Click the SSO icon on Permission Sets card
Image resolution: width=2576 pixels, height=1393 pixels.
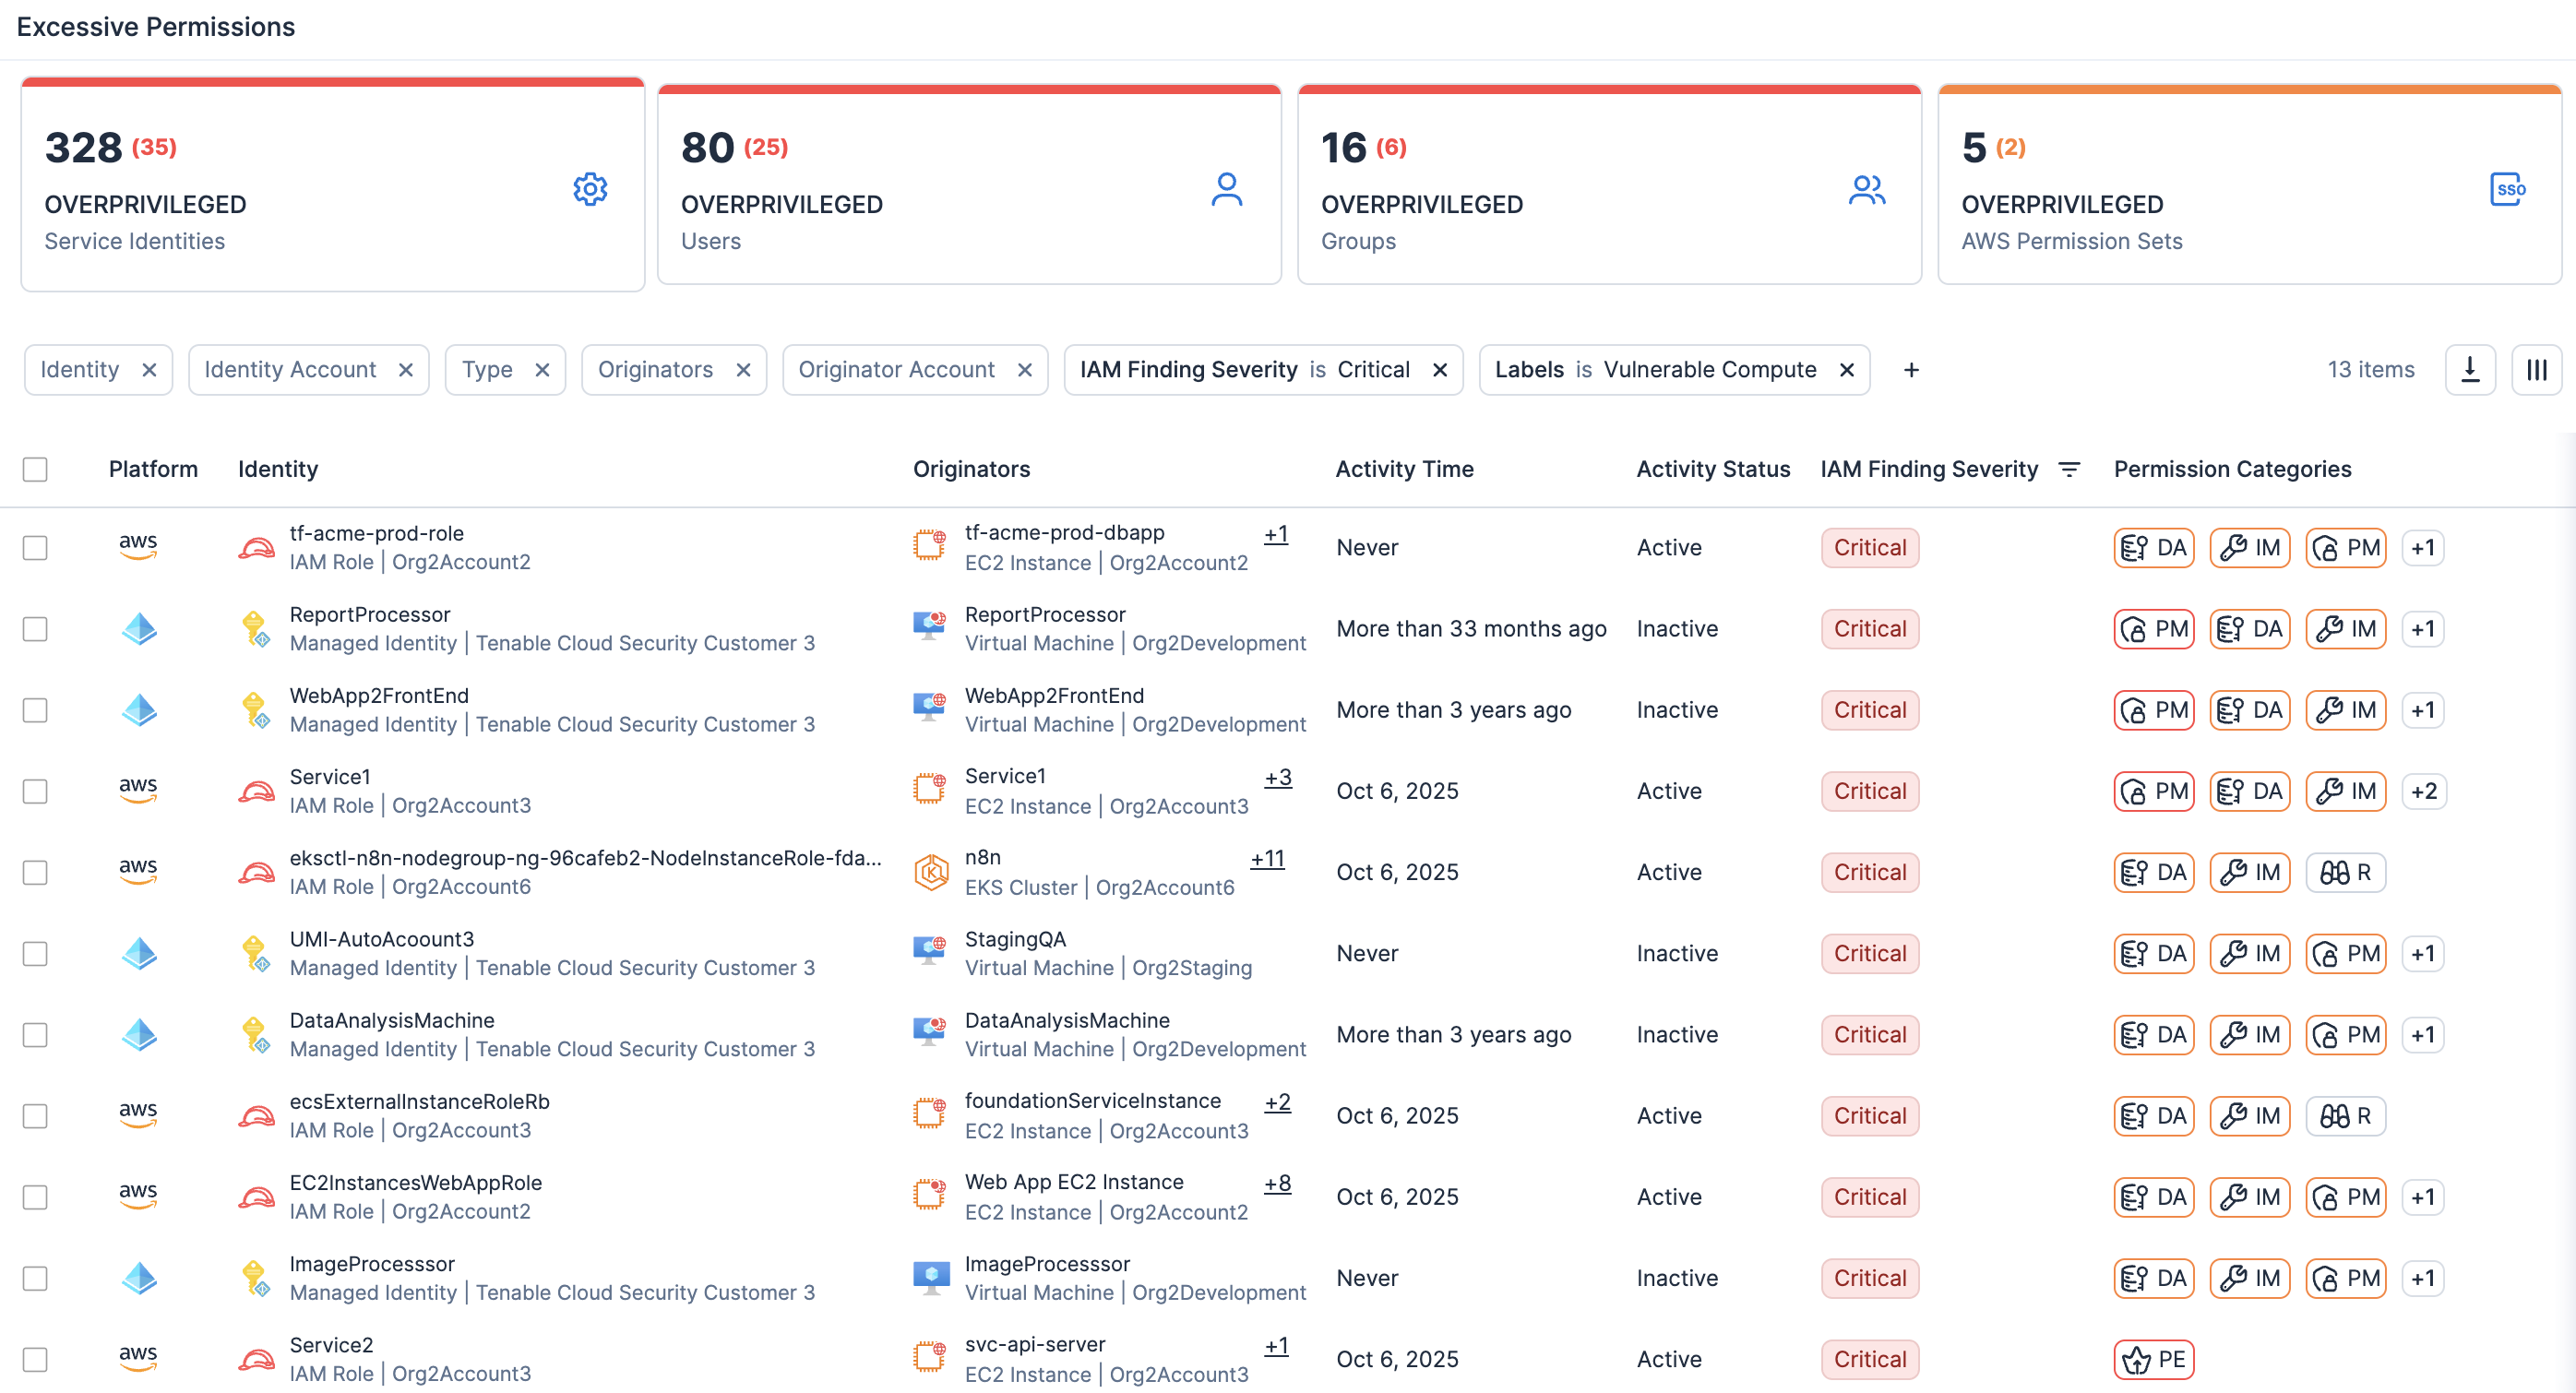pyautogui.click(x=2506, y=189)
